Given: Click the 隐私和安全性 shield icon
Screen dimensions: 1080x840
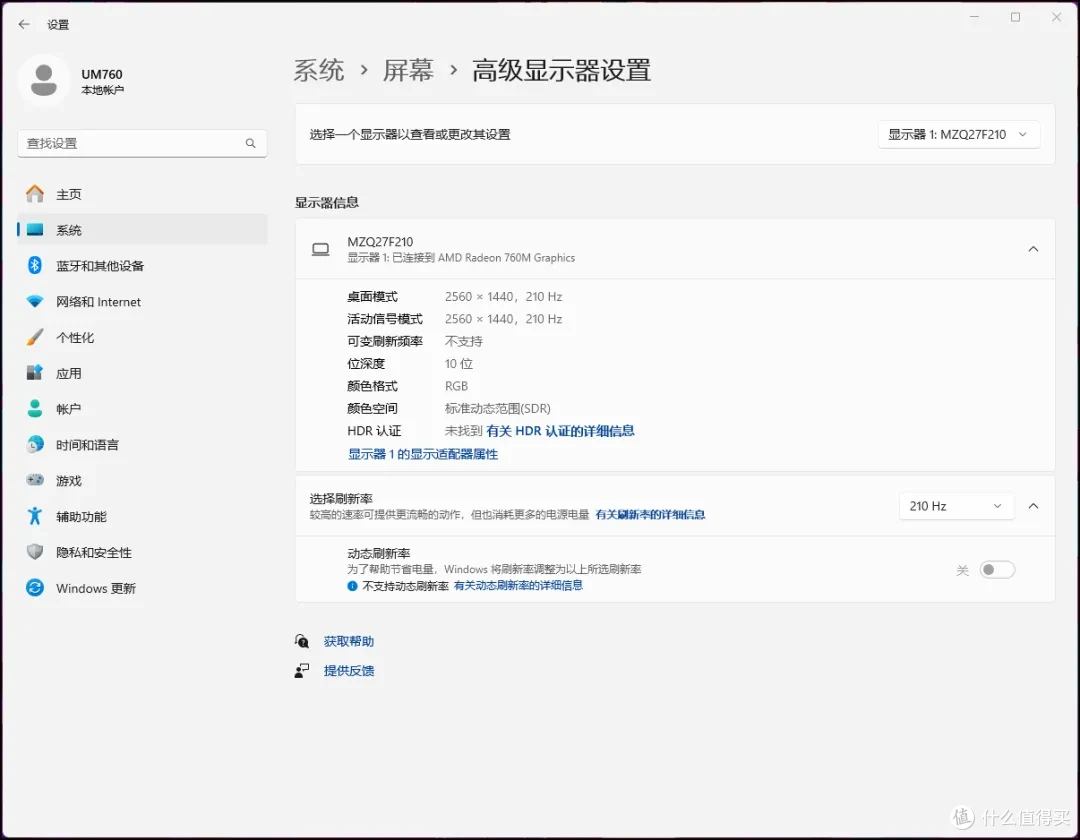Looking at the screenshot, I should point(35,552).
